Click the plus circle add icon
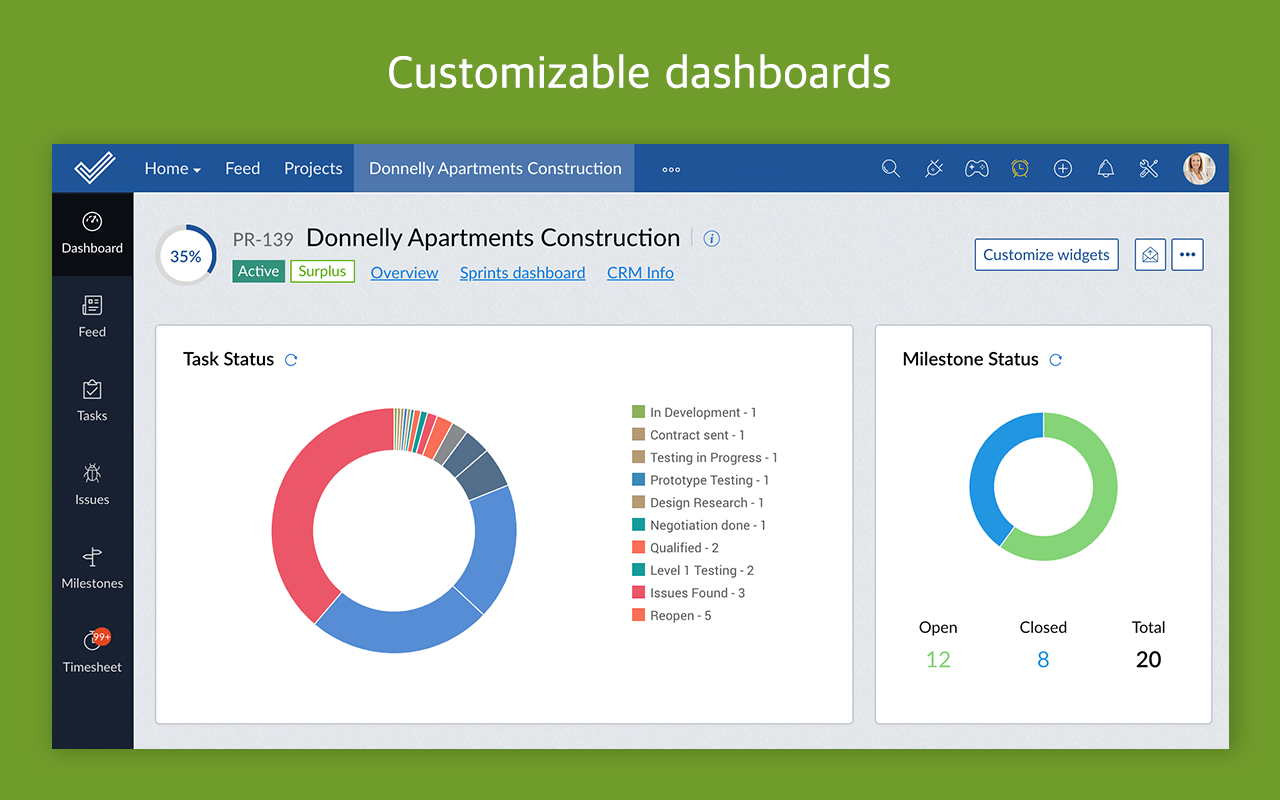 coord(1062,169)
